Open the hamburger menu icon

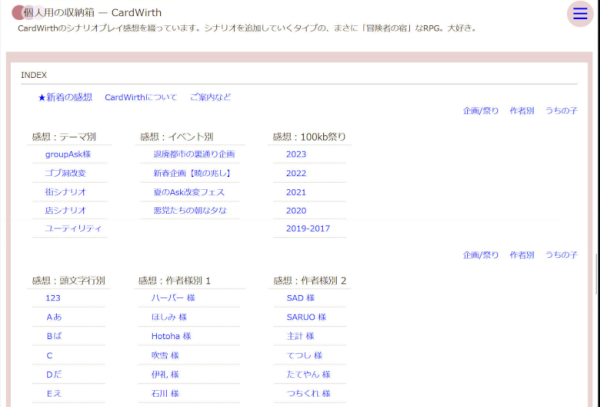[580, 13]
